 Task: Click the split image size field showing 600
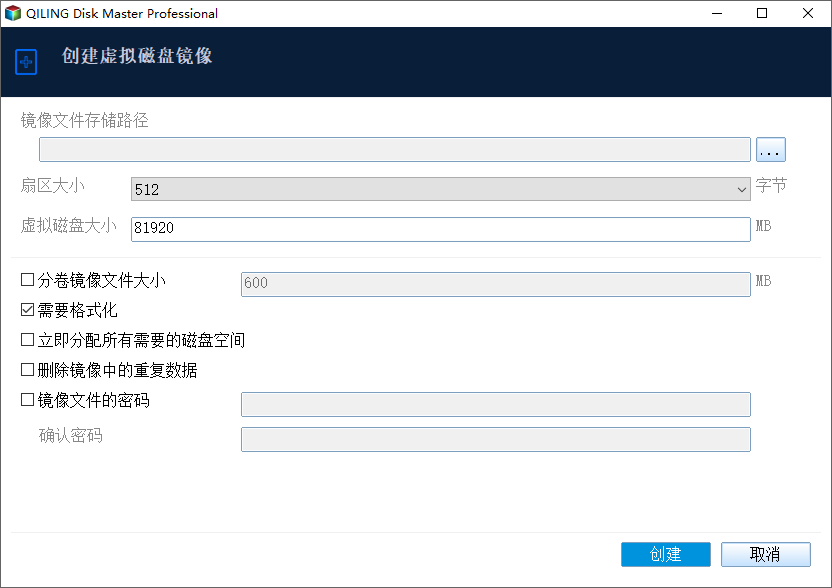[495, 284]
